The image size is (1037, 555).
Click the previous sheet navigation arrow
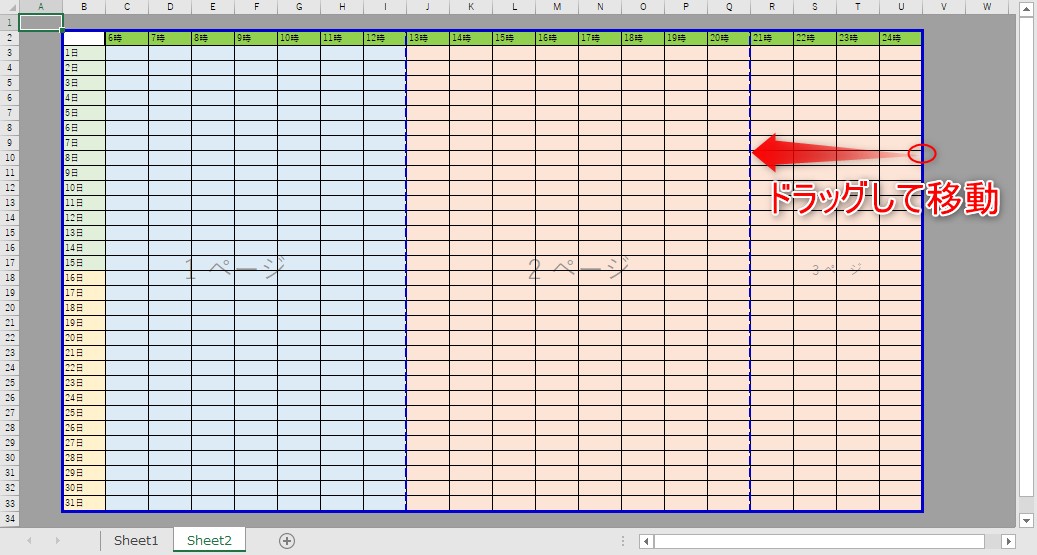click(29, 541)
